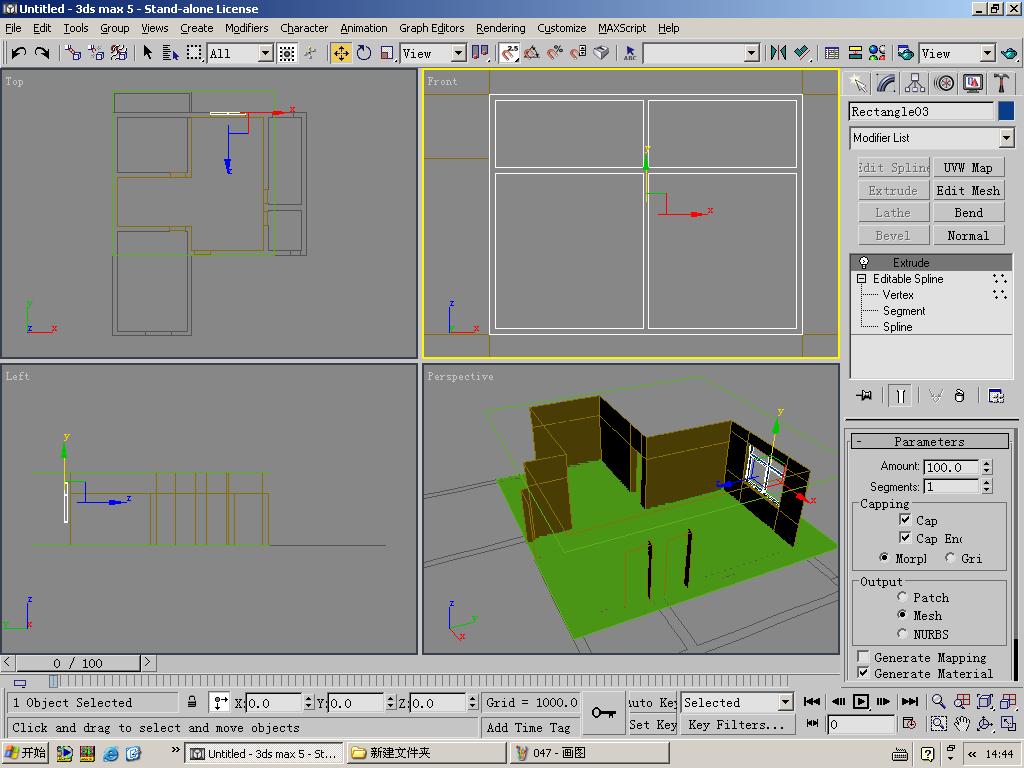Open the Modifiers menu
Image resolution: width=1024 pixels, height=768 pixels.
pos(246,28)
